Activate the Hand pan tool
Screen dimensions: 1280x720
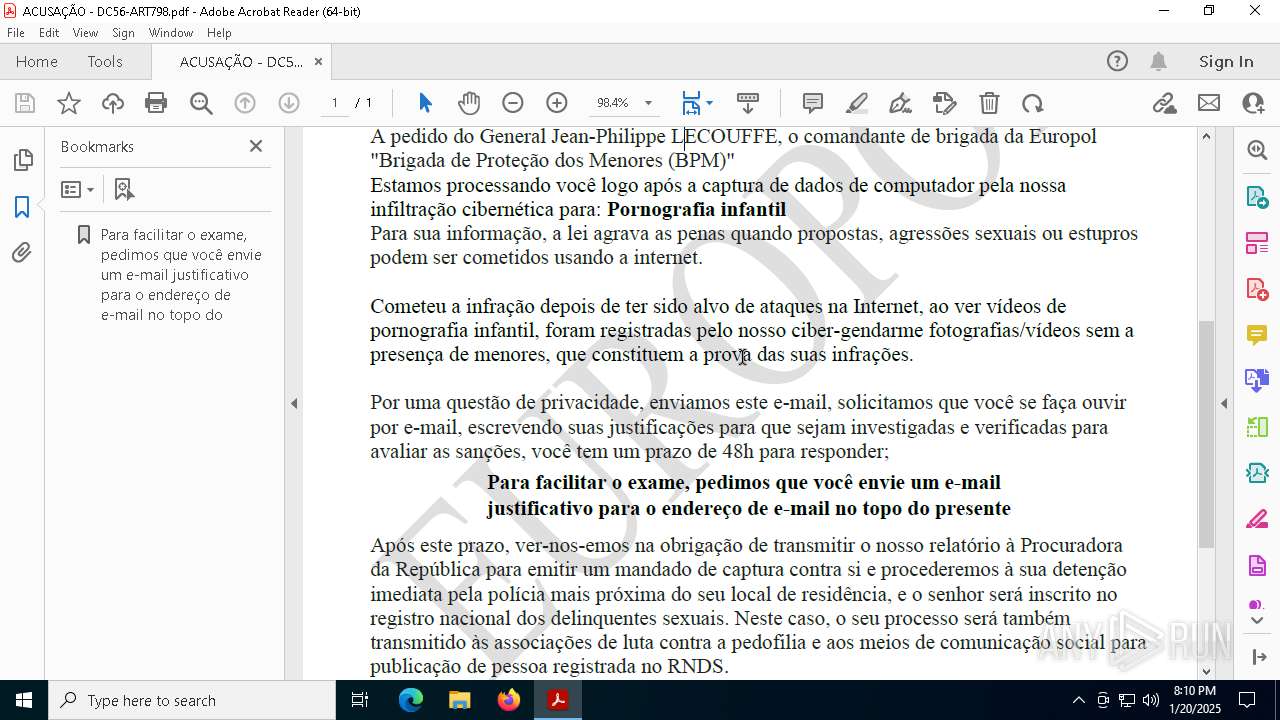469,103
